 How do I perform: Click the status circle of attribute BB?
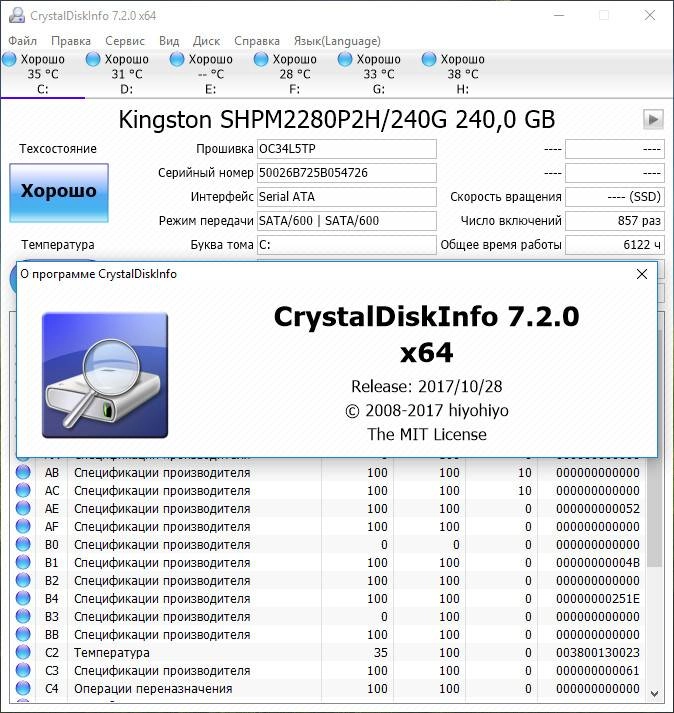click(23, 634)
